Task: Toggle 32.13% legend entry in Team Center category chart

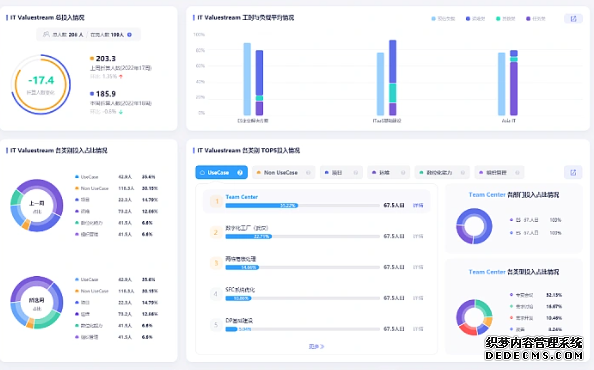Action: (x=536, y=295)
